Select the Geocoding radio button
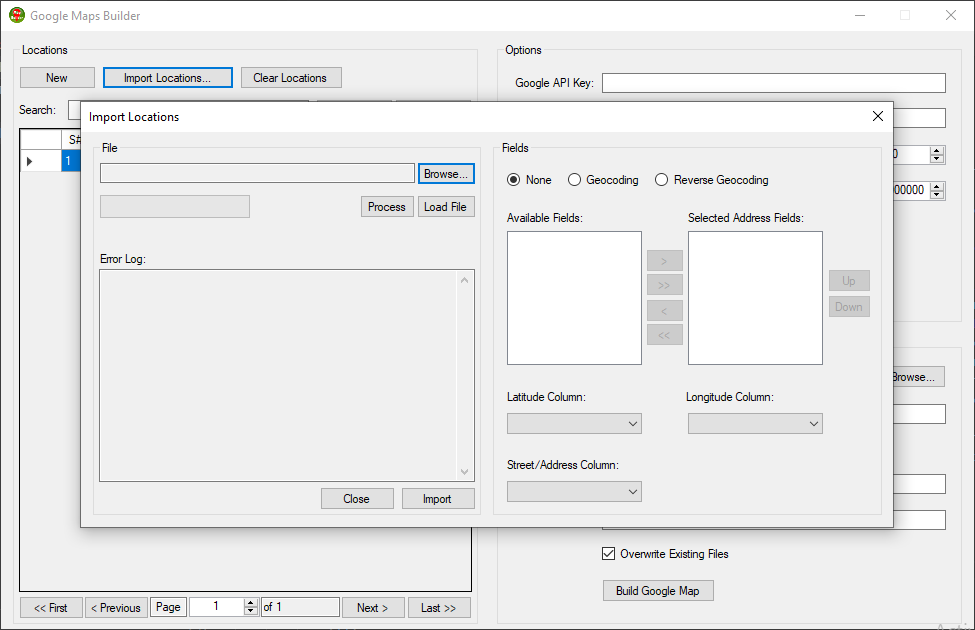975x630 pixels. 575,180
